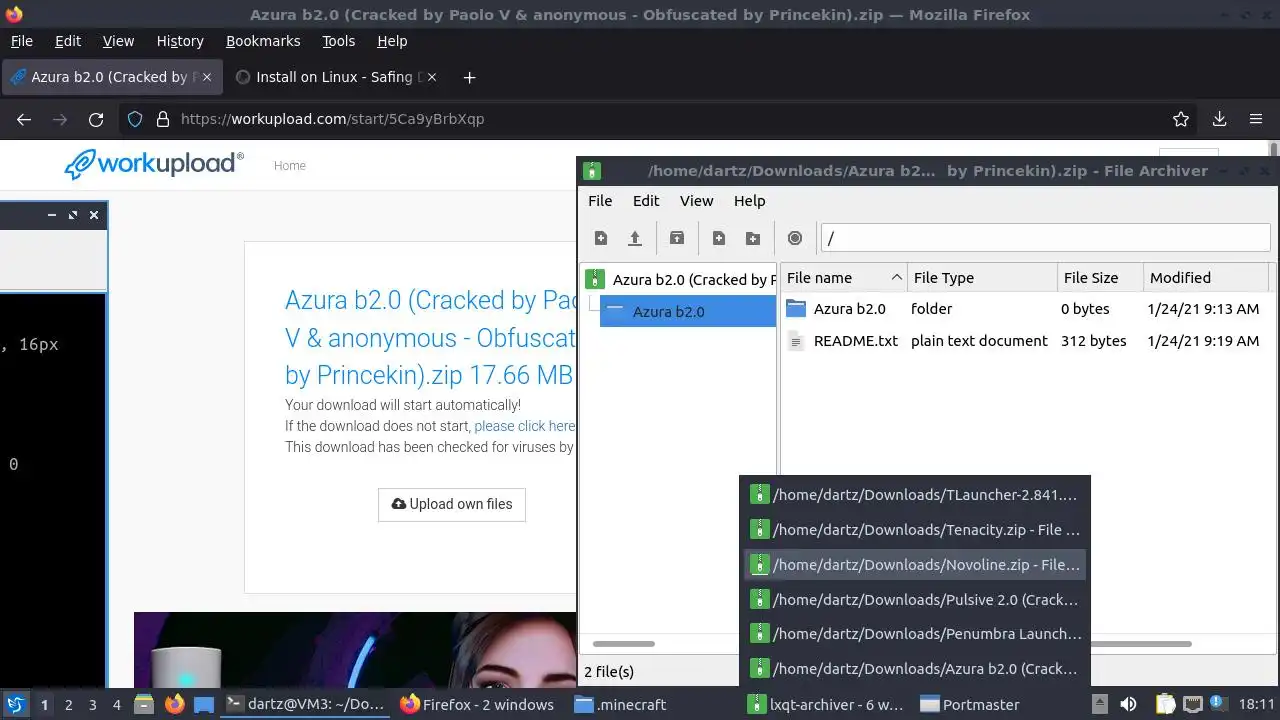This screenshot has height=720, width=1280.
Task: Click the 'please click here' download link
Action: pos(524,426)
